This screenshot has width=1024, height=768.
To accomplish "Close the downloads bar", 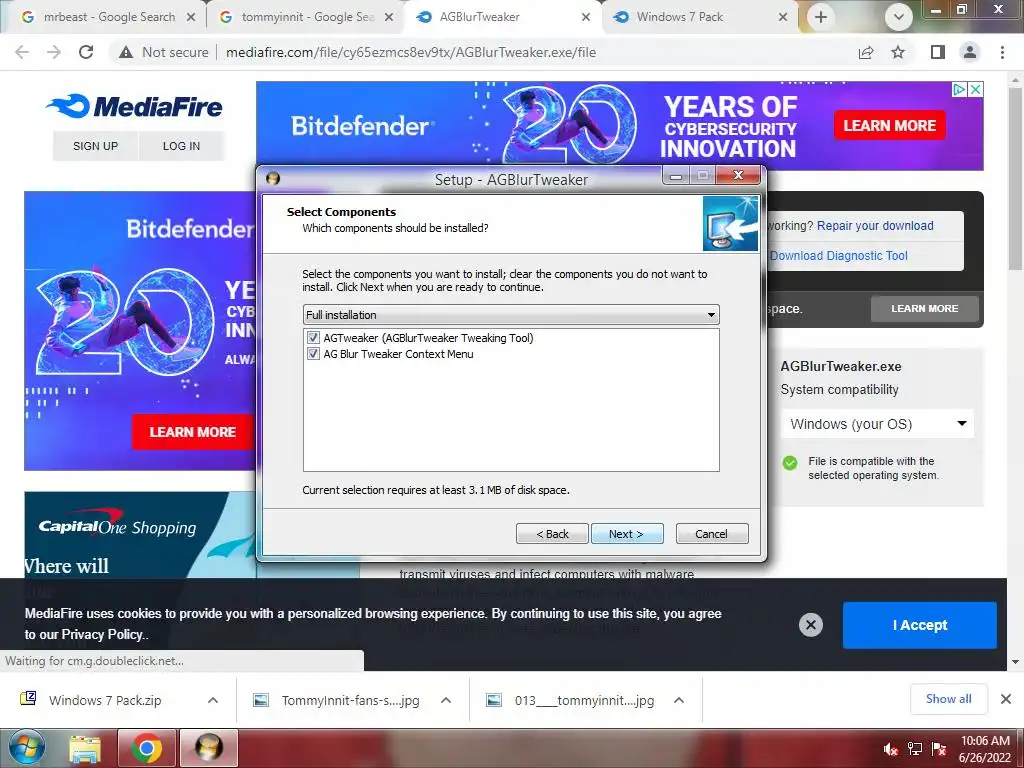I will click(x=1006, y=699).
